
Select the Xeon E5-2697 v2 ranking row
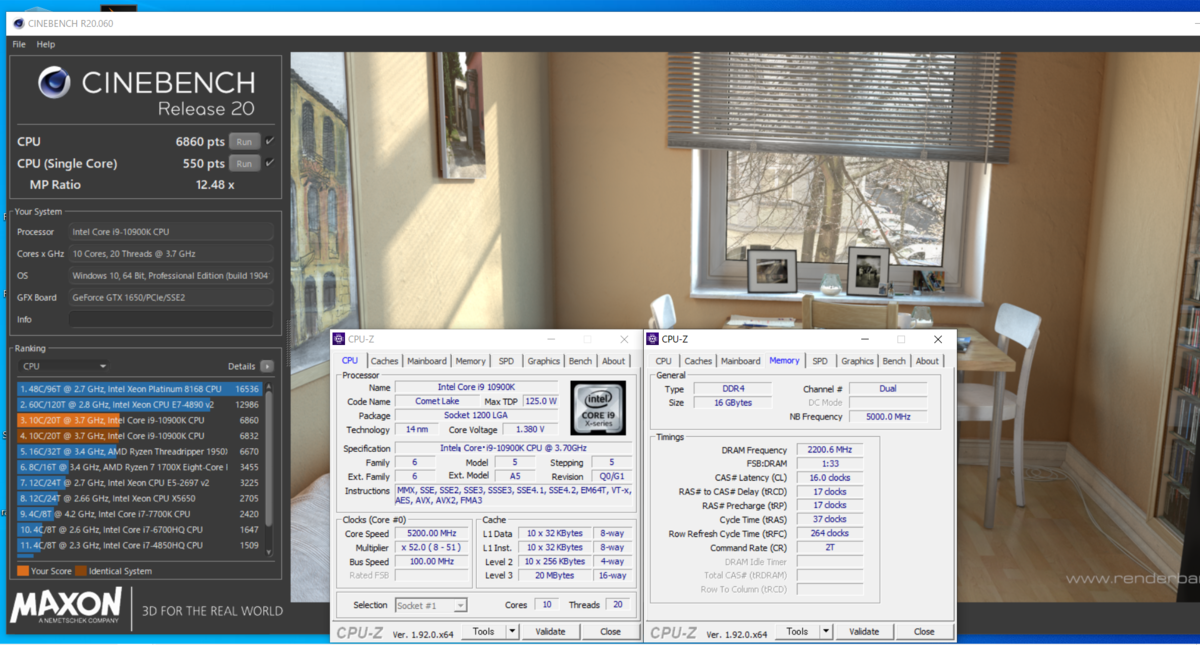(x=139, y=483)
